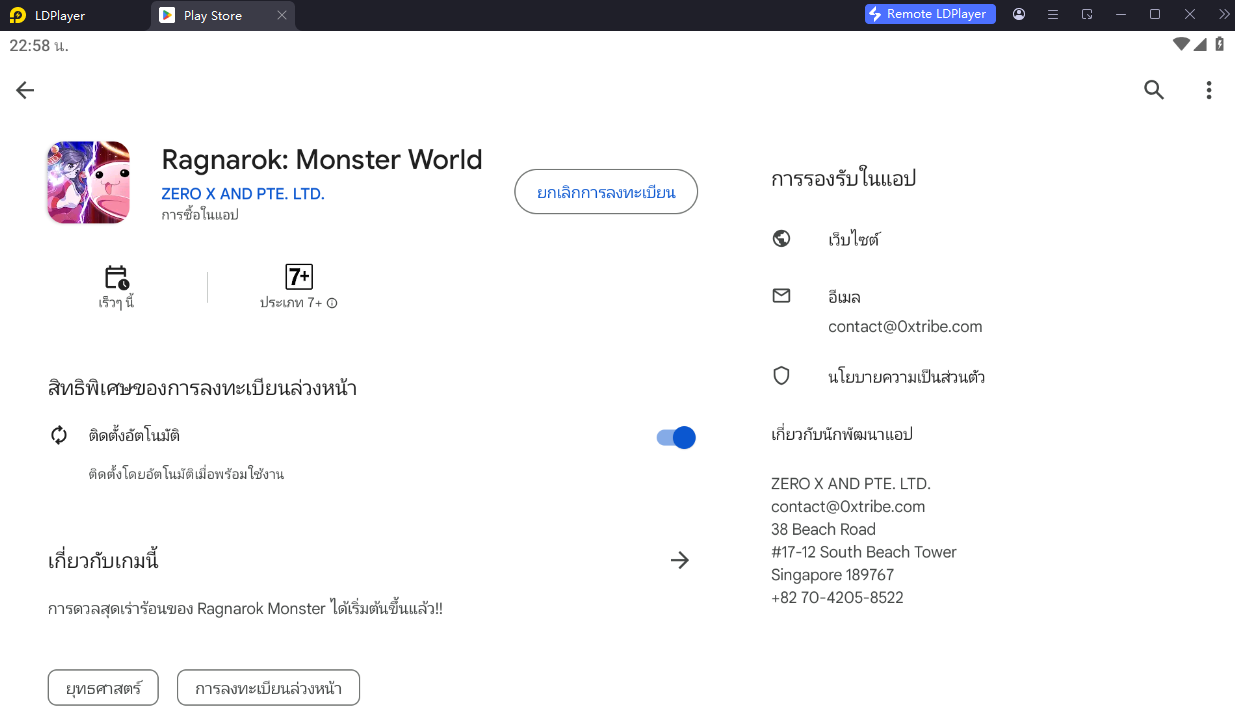Click the การซื้อในแอป label
Image resolution: width=1235 pixels, height=726 pixels.
200,215
